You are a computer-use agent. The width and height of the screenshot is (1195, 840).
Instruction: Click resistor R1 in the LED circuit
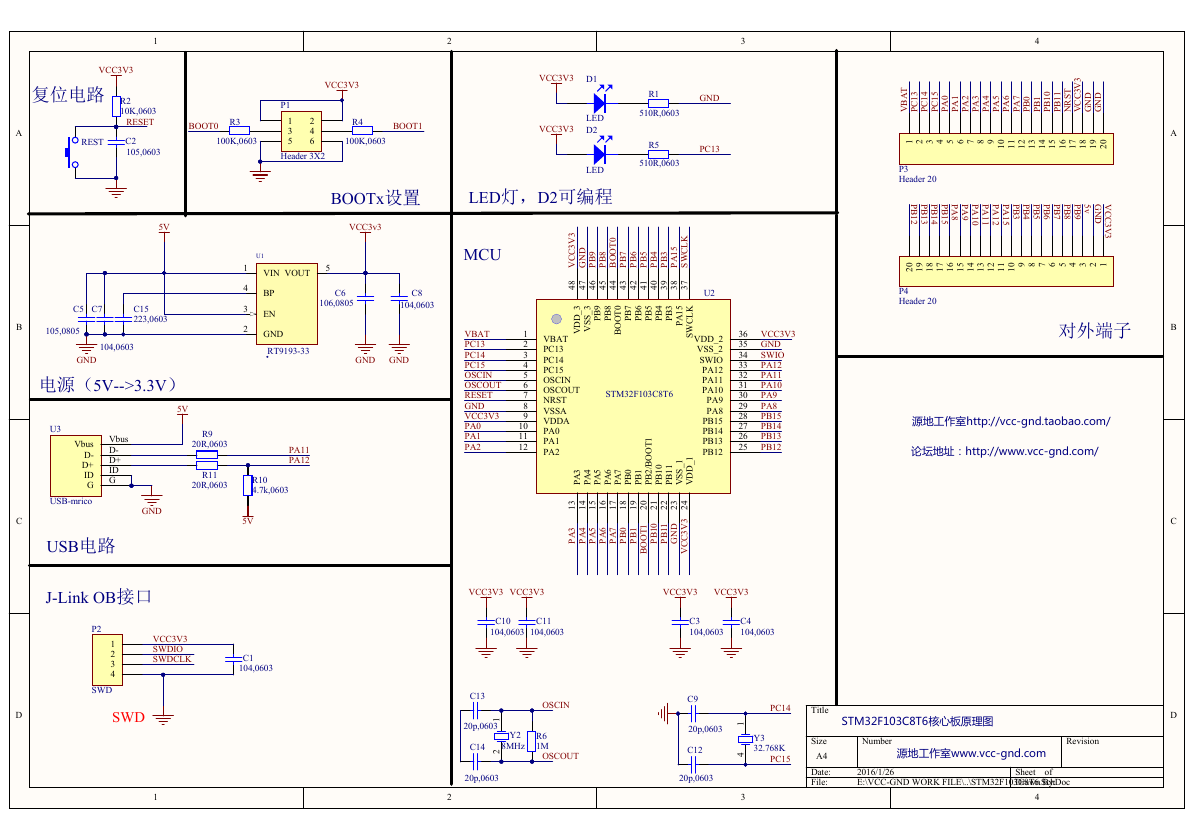[x=658, y=103]
